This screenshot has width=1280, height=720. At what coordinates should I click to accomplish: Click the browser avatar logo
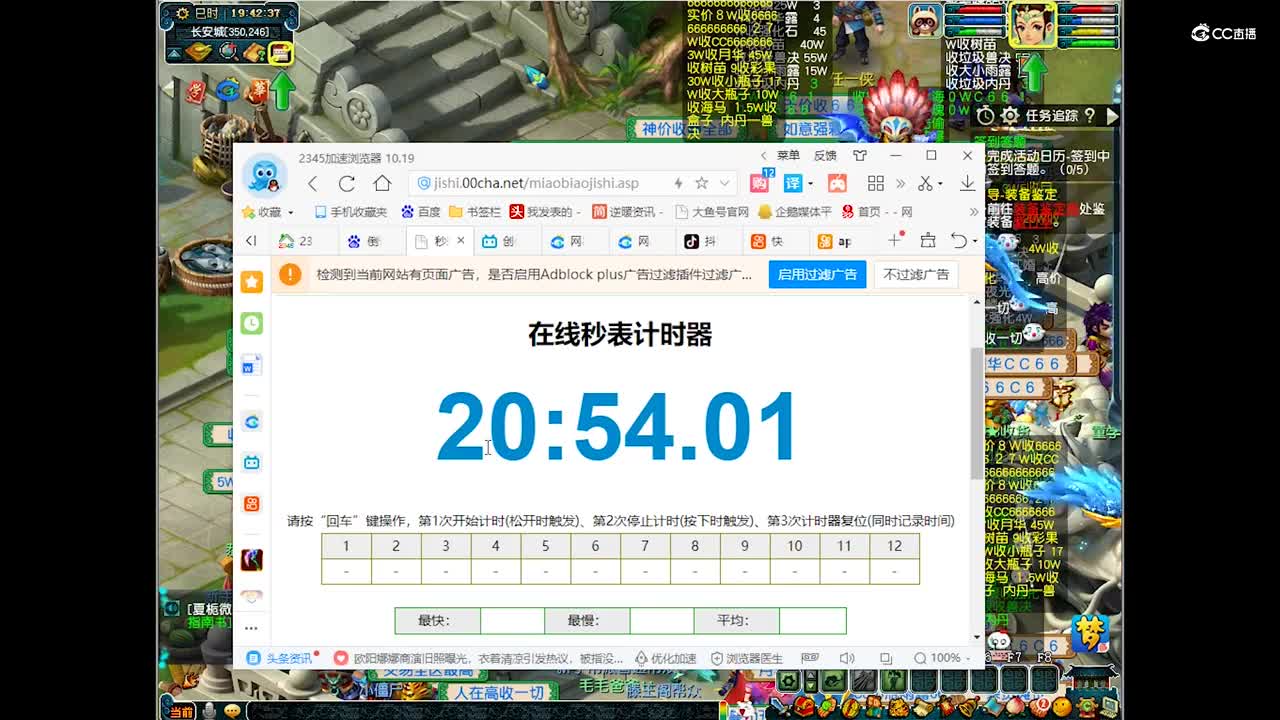(264, 177)
